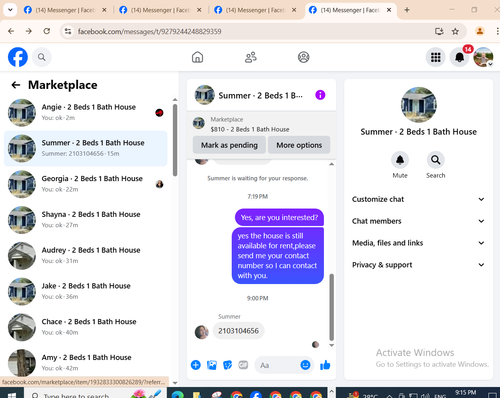Click the More options button
Screen dimensions: 500x398
(299, 145)
